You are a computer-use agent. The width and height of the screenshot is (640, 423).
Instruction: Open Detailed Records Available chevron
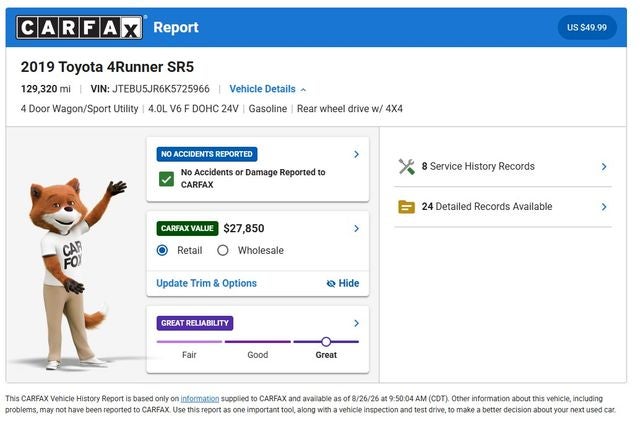(604, 207)
